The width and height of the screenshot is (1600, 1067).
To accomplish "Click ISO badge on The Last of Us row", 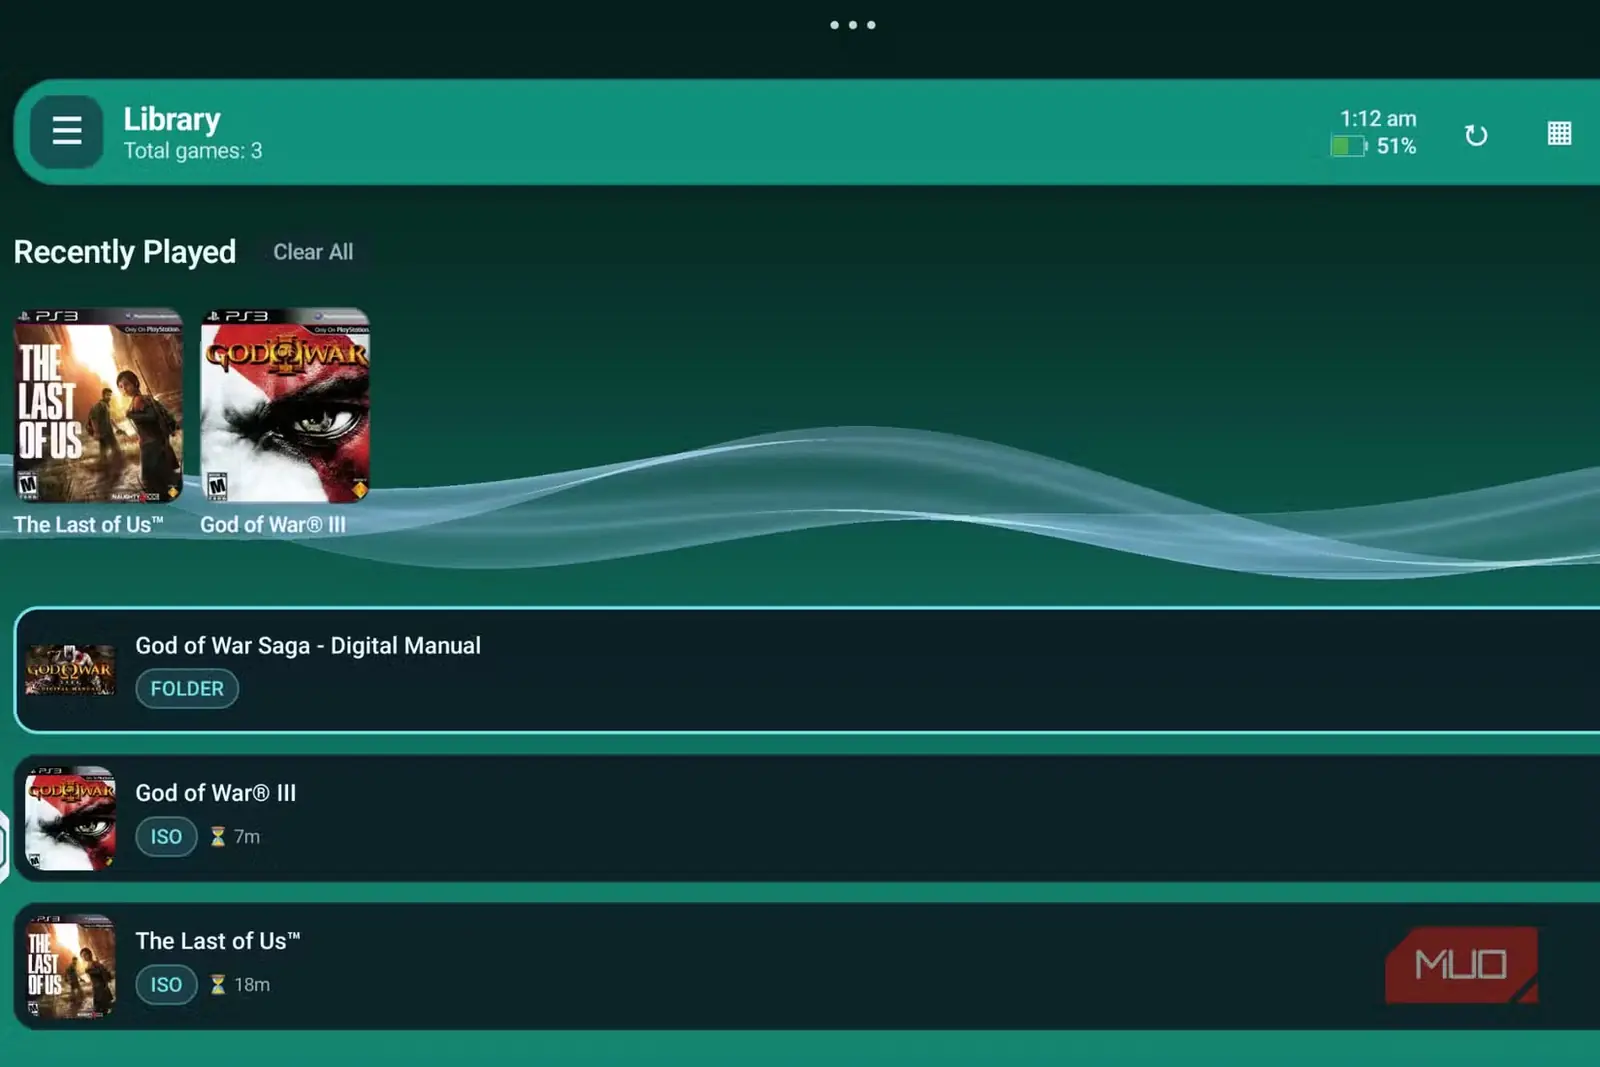I will (166, 985).
